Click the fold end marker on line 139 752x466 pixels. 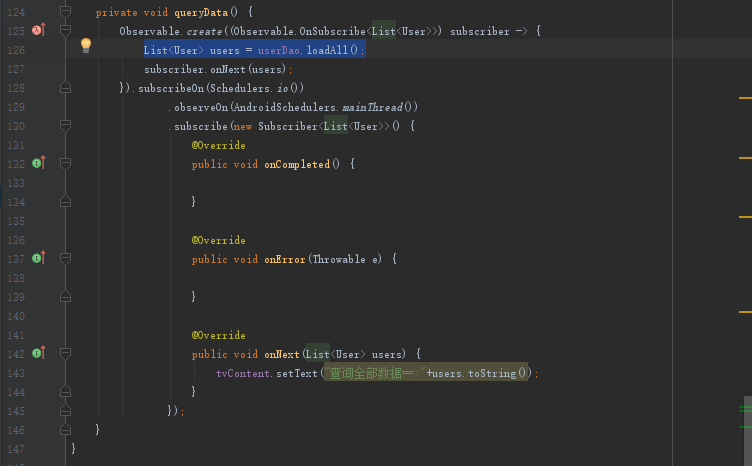(66, 297)
